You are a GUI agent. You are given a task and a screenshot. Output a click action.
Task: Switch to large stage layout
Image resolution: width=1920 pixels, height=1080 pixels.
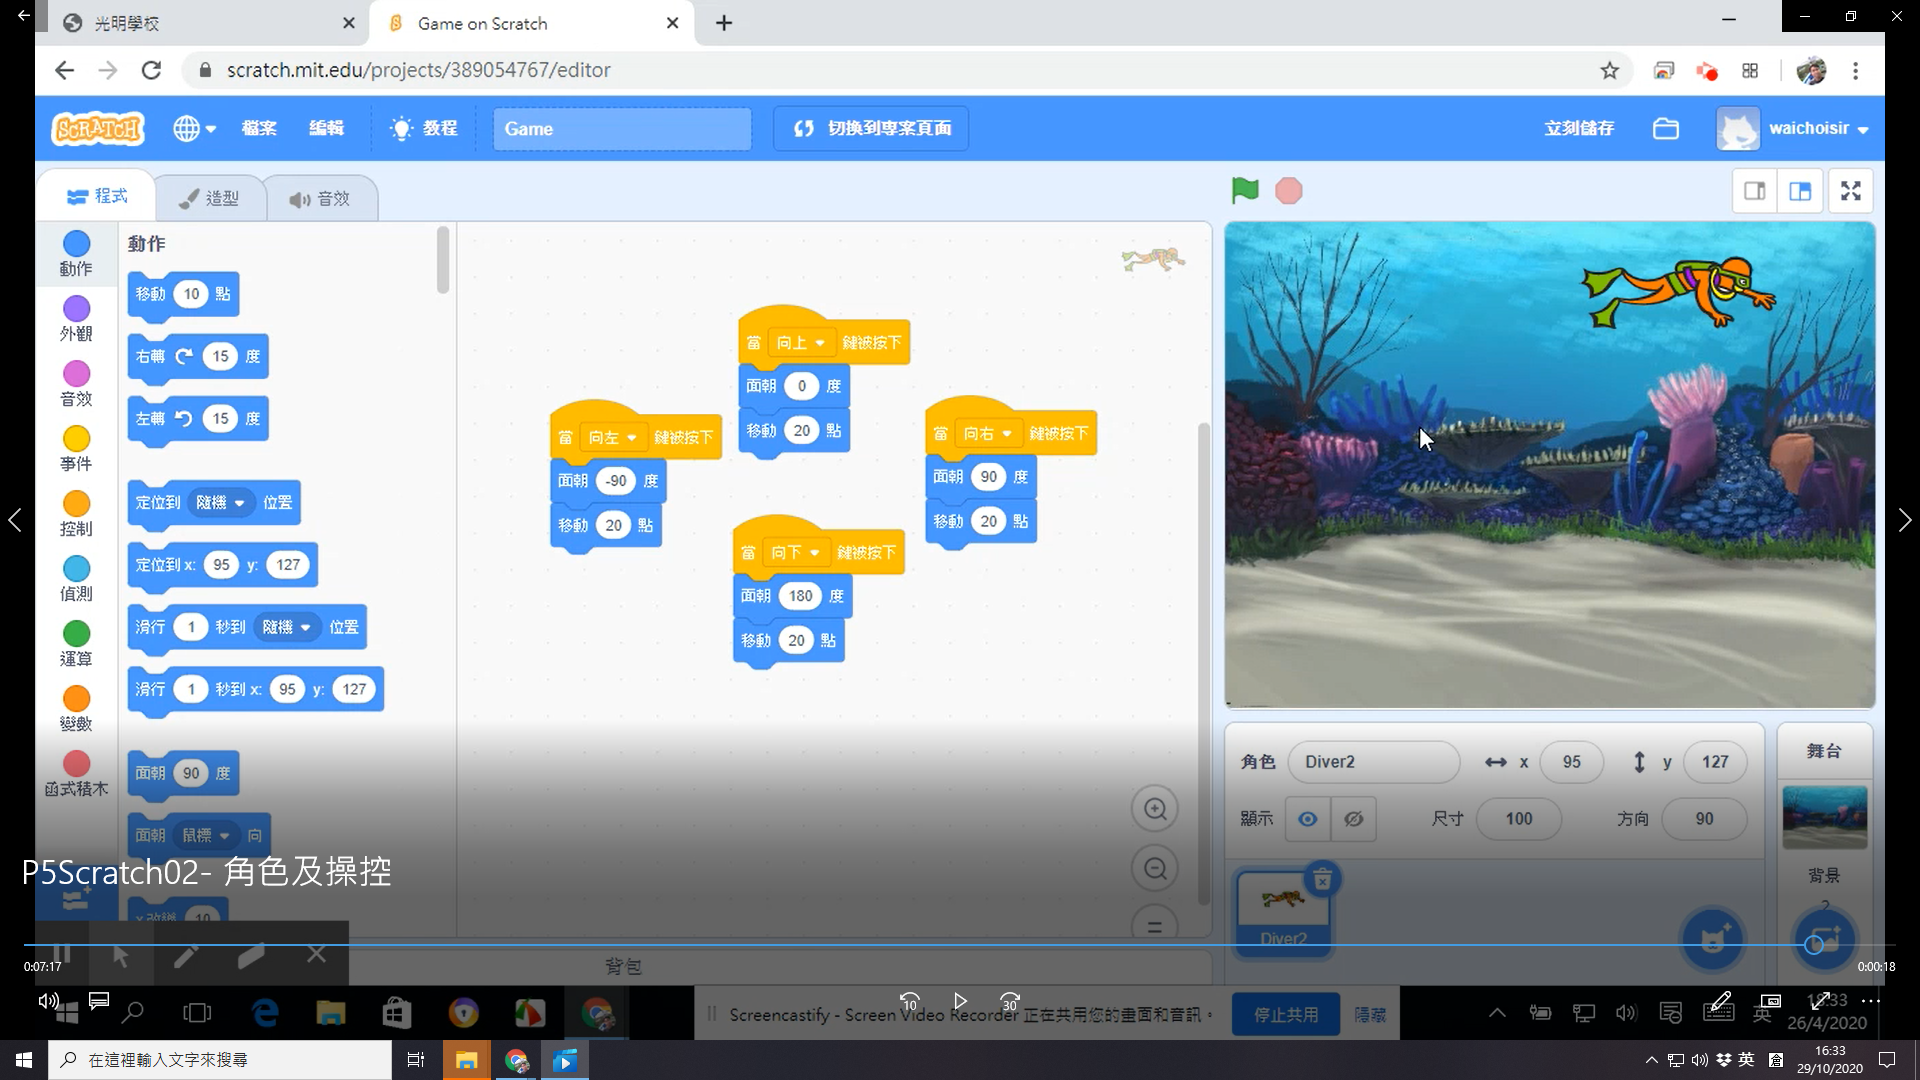(1800, 191)
